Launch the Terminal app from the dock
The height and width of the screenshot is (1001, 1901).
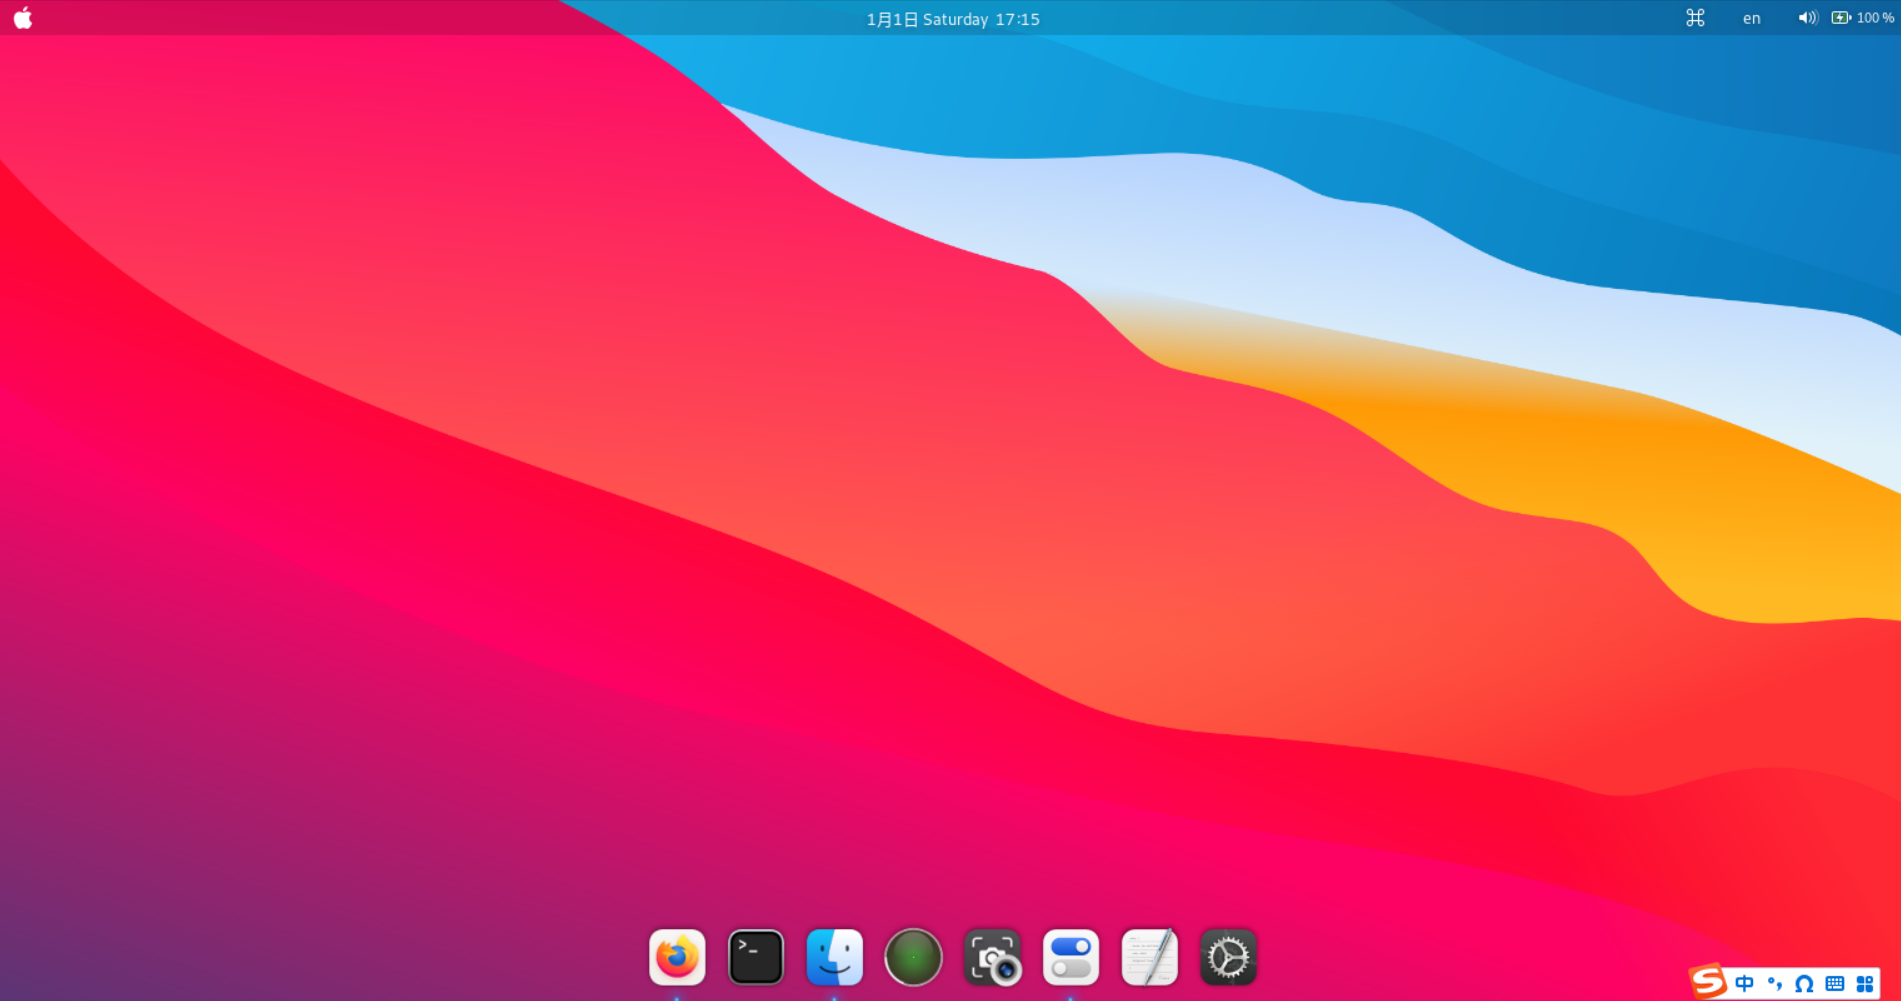[756, 956]
